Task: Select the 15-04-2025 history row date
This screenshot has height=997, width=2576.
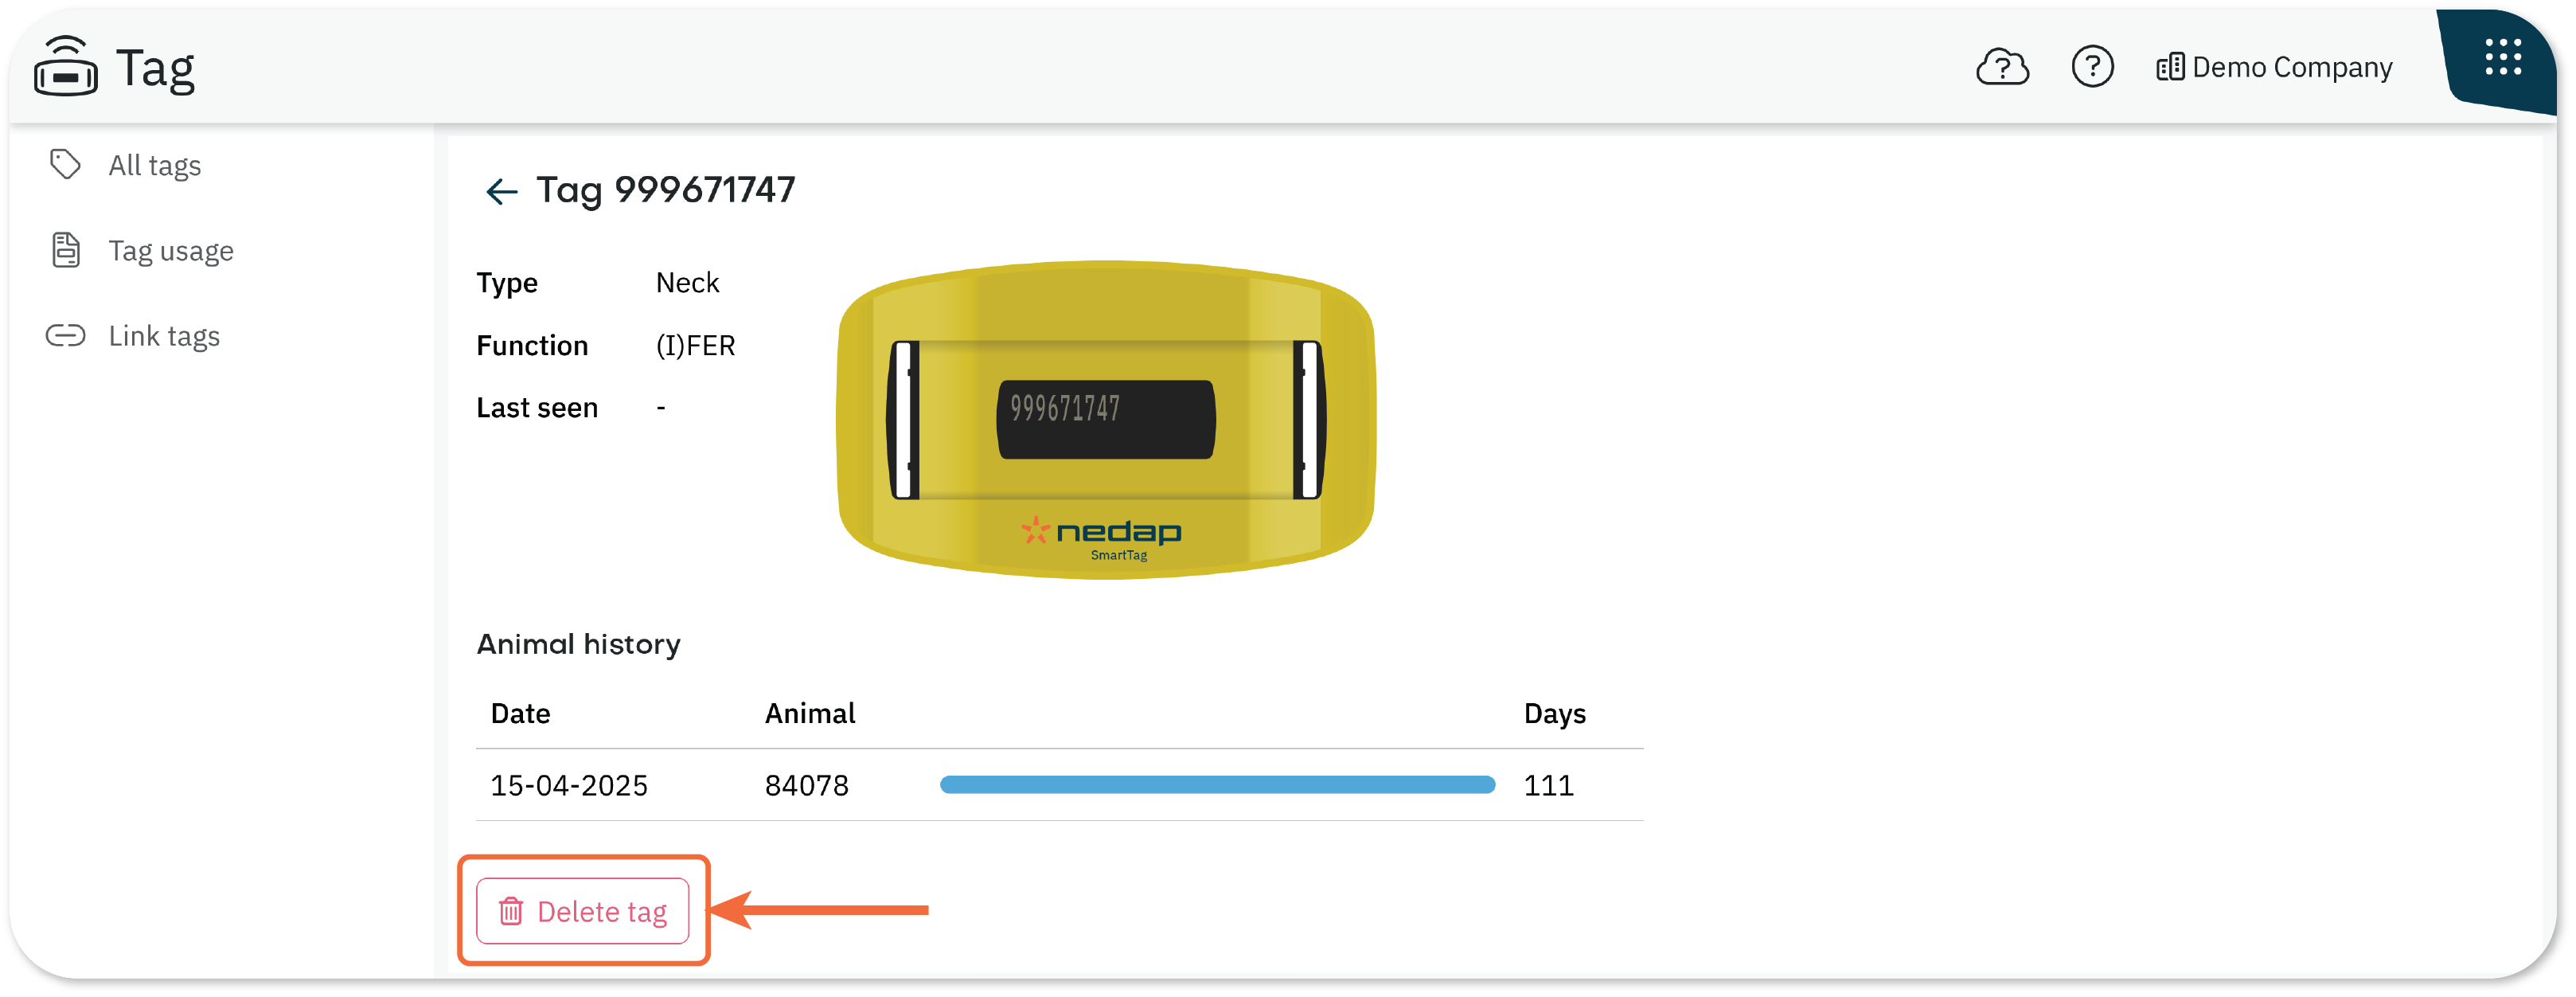Action: (569, 786)
